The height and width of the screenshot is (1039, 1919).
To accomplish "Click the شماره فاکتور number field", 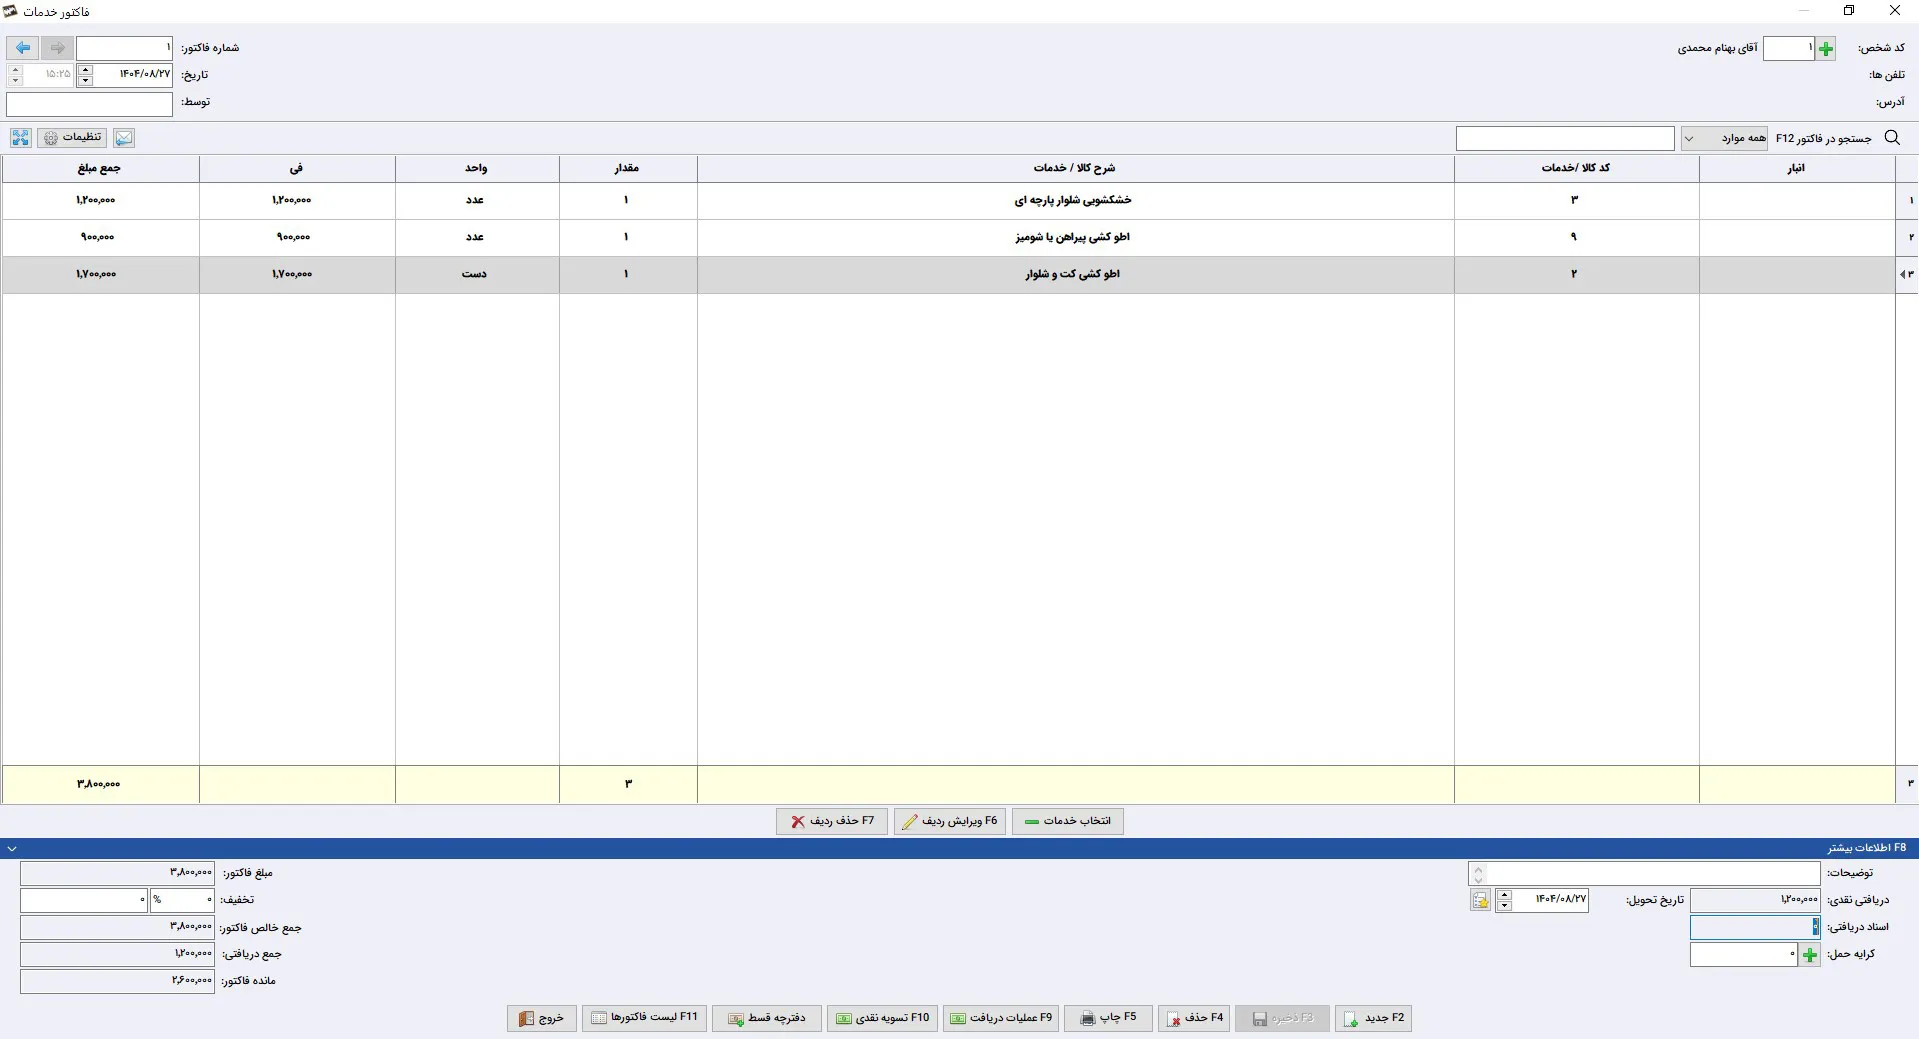I will tap(124, 48).
